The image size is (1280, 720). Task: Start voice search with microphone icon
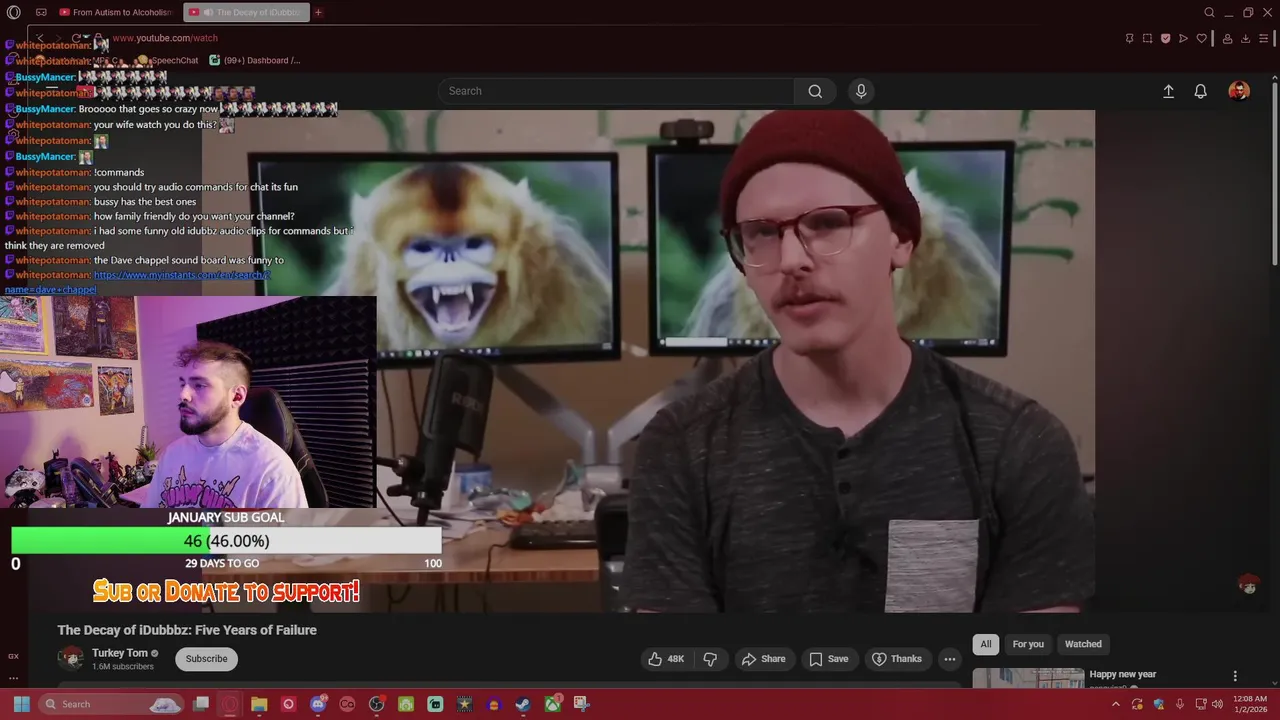coord(861,91)
